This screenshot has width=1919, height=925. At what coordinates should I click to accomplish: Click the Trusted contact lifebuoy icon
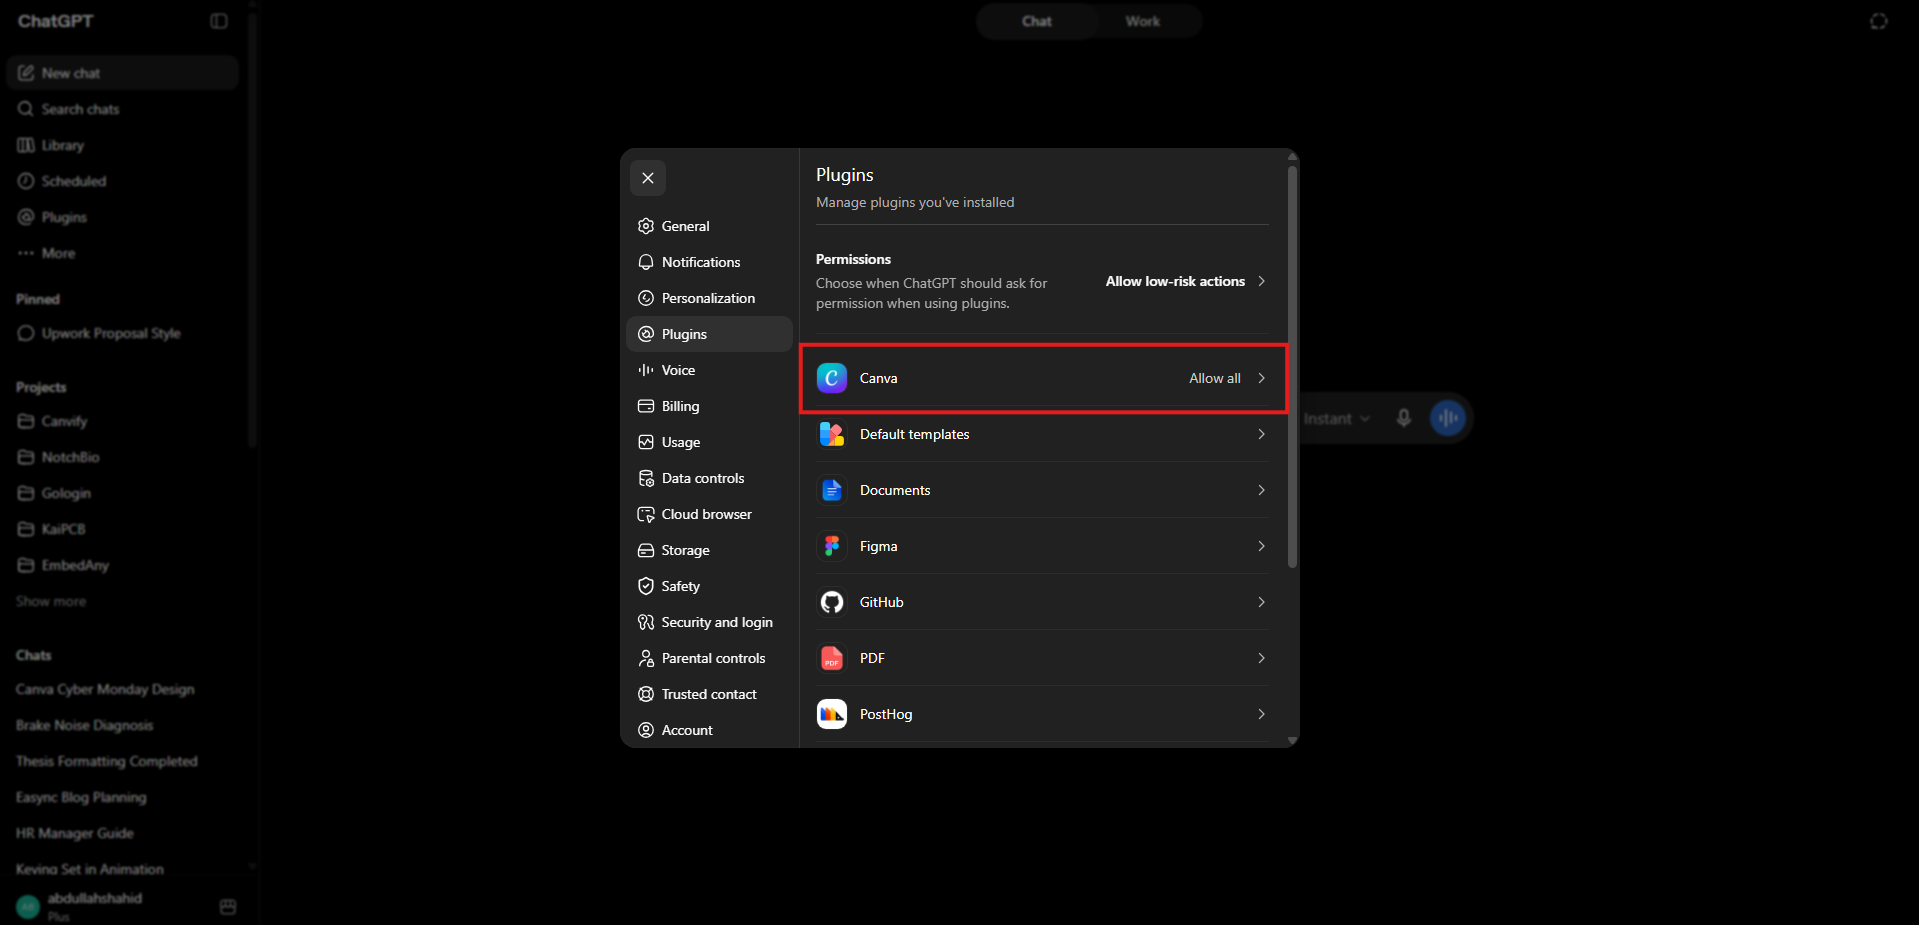pos(646,694)
